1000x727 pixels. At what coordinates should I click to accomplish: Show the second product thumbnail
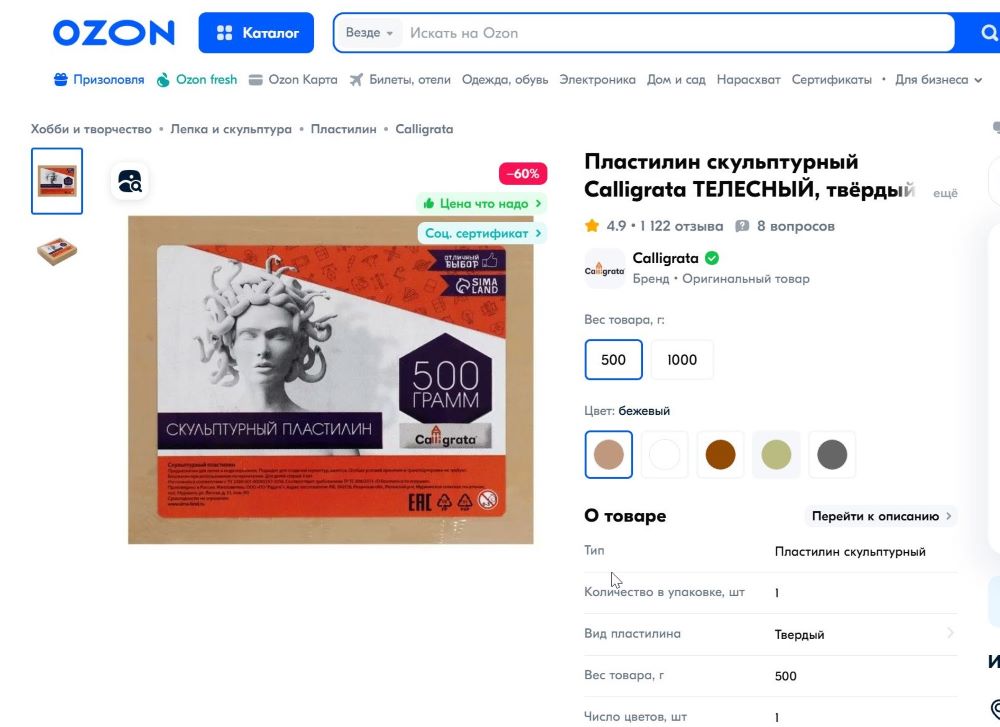57,251
